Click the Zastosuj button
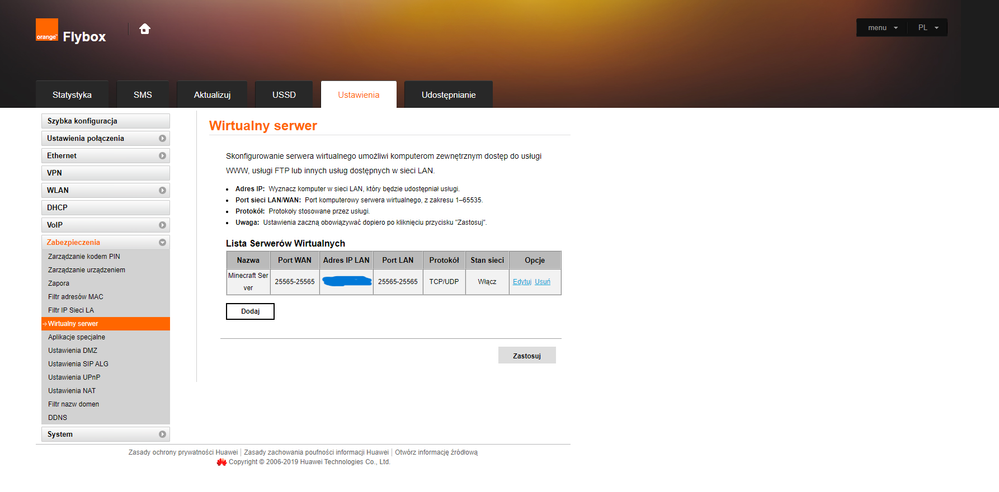999x492 pixels. click(x=527, y=356)
